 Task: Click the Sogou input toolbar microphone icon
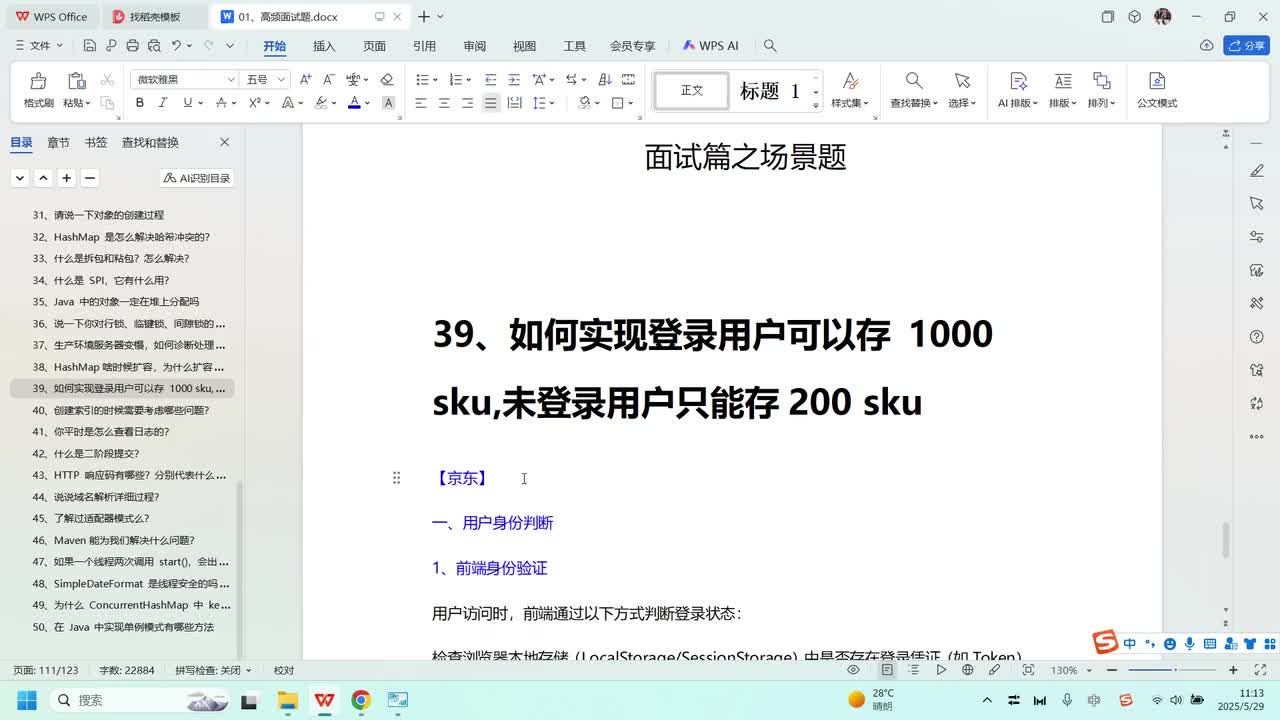1190,644
